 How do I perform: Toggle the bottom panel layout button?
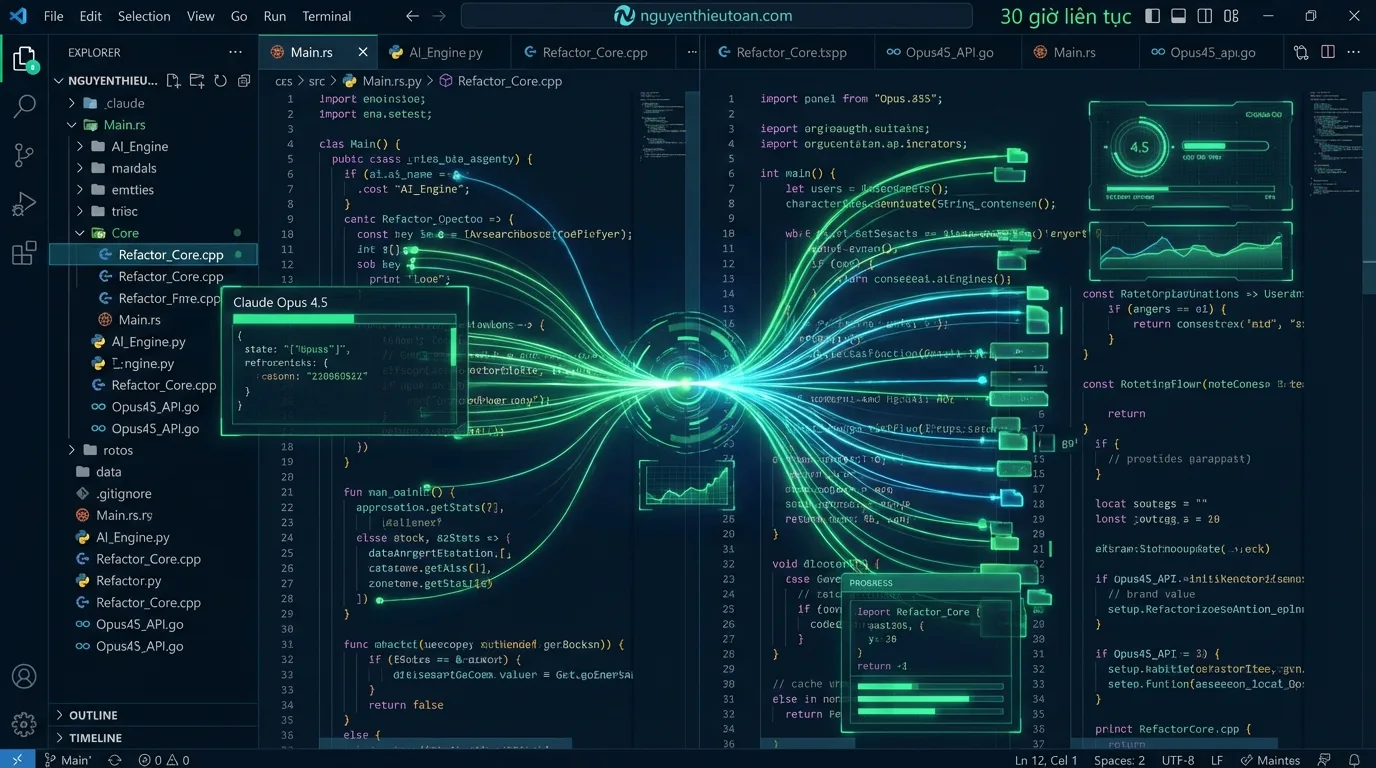1179,16
